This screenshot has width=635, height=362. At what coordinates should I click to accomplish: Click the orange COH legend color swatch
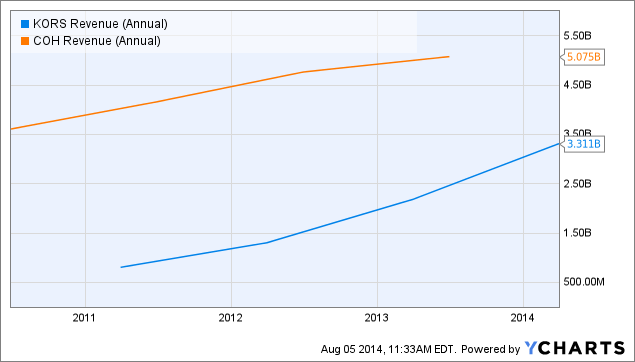click(25, 41)
